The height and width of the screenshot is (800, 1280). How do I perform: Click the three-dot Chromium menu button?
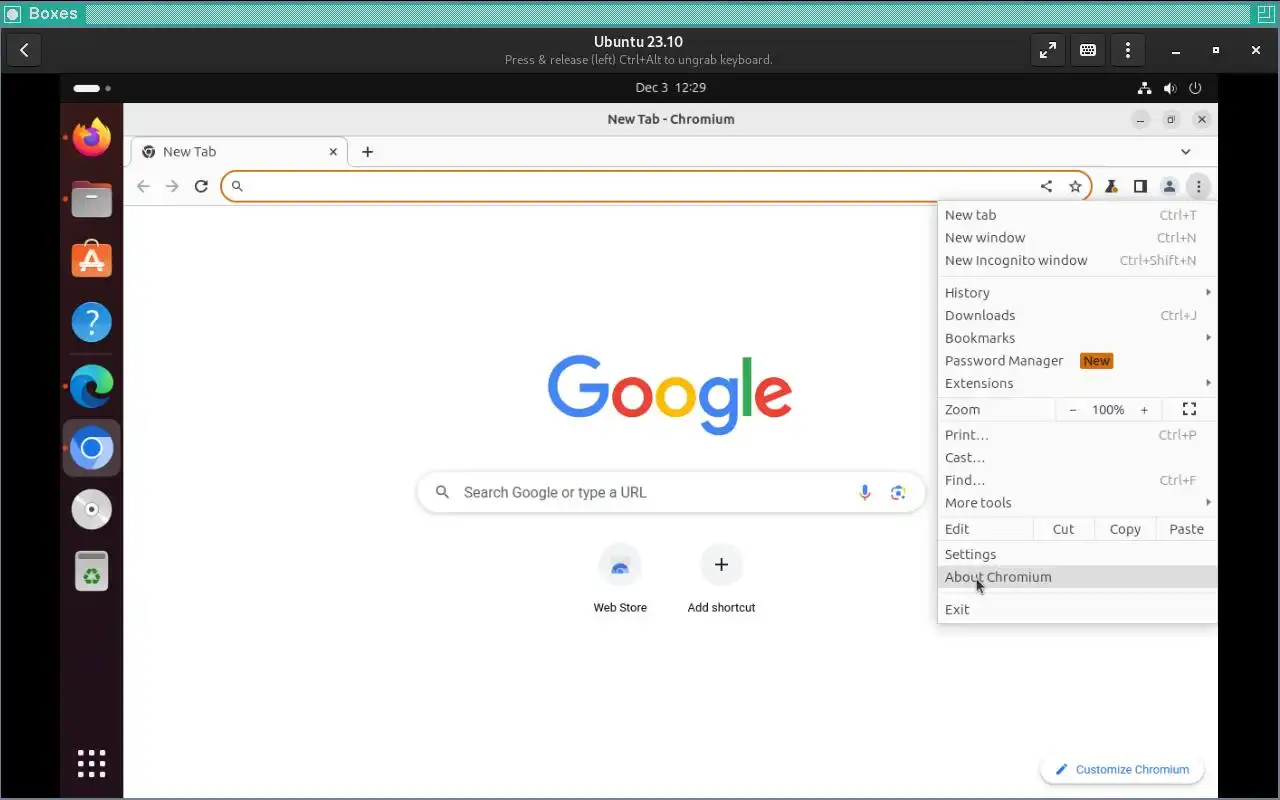1198,186
